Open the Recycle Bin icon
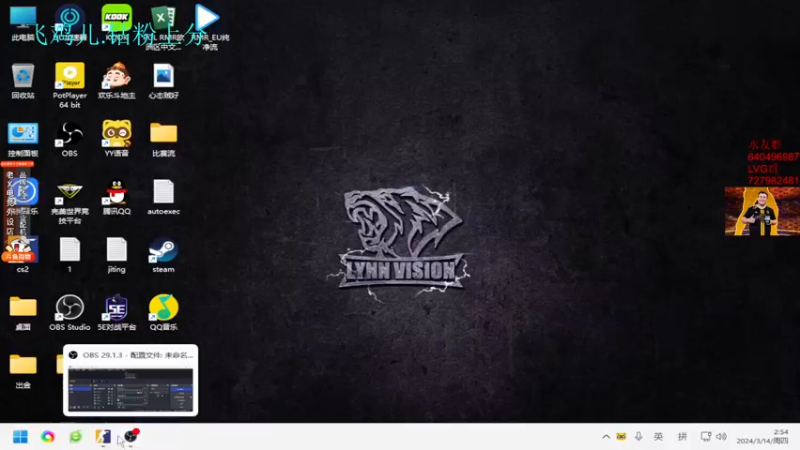 pyautogui.click(x=23, y=81)
